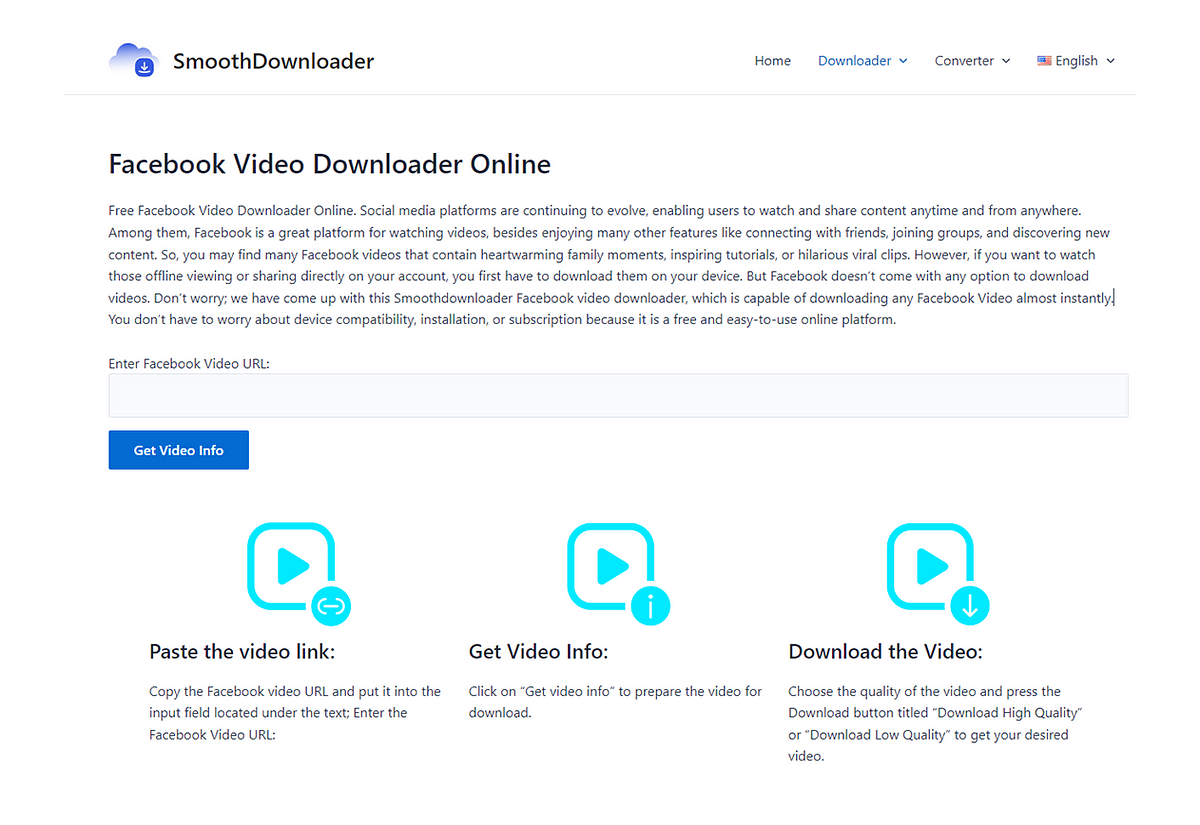Screen dimensions: 1200x825
Task: Expand the English language chevron
Action: (1110, 61)
